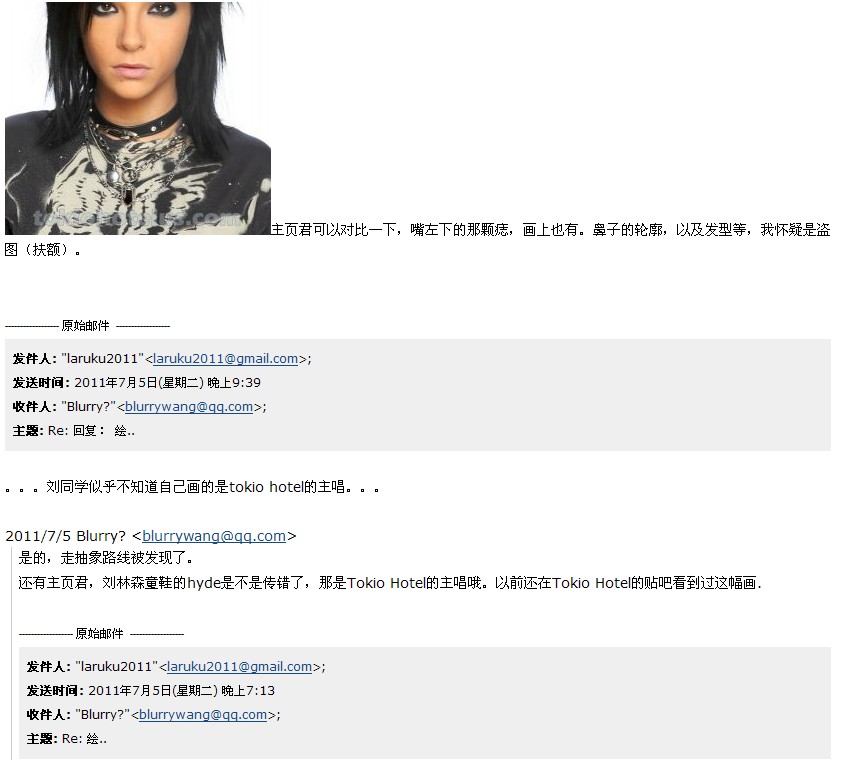Click the sent time ending 晚上9:39
The height and width of the screenshot is (760, 846).
click(x=167, y=383)
